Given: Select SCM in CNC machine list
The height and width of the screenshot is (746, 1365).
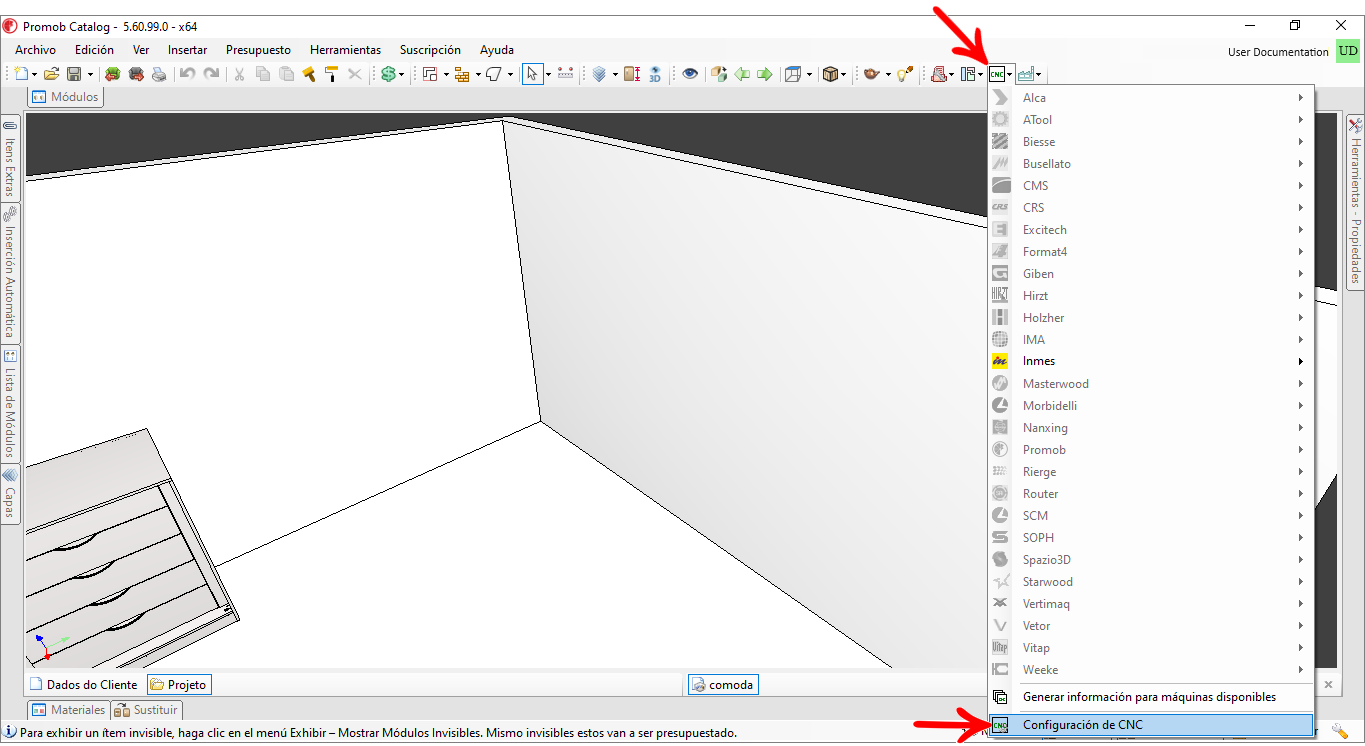Looking at the screenshot, I should [x=1150, y=516].
